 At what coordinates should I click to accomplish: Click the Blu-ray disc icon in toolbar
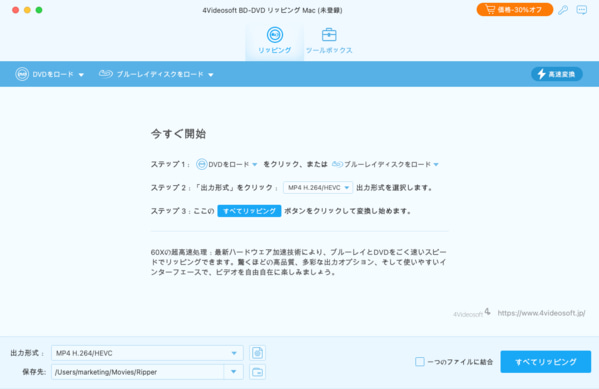pyautogui.click(x=106, y=74)
